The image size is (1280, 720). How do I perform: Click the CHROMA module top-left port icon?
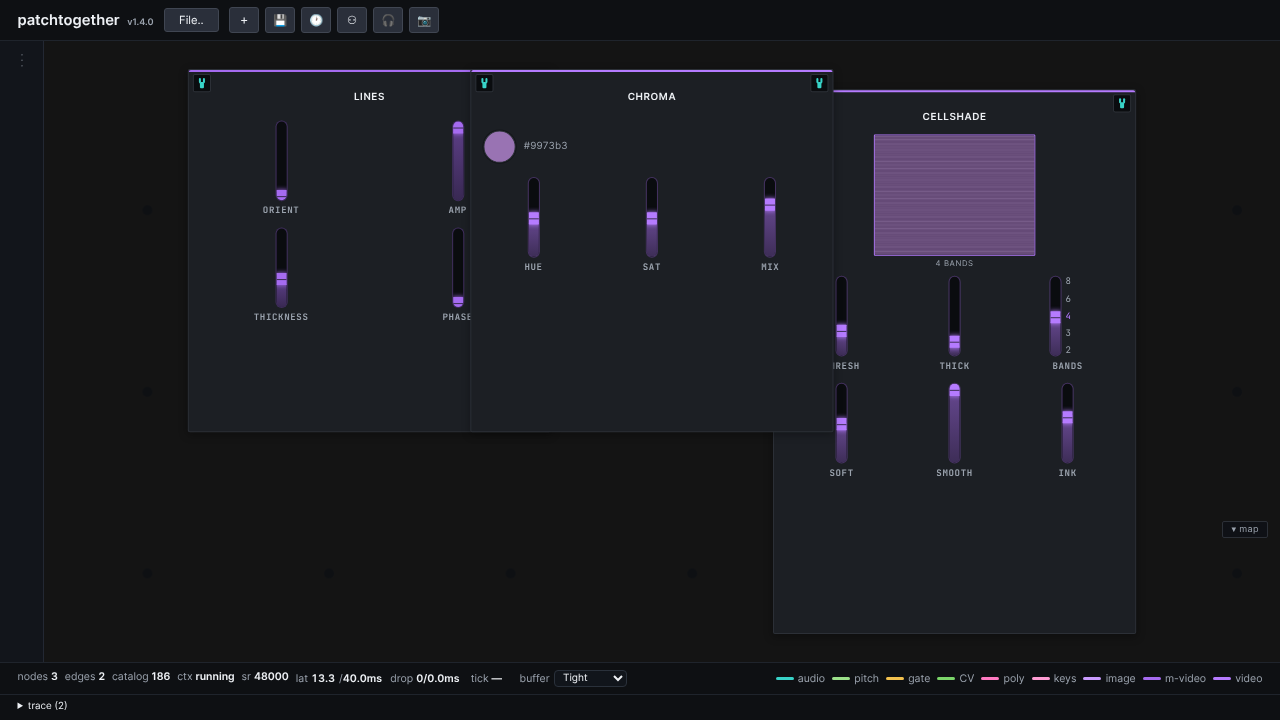coord(484,83)
